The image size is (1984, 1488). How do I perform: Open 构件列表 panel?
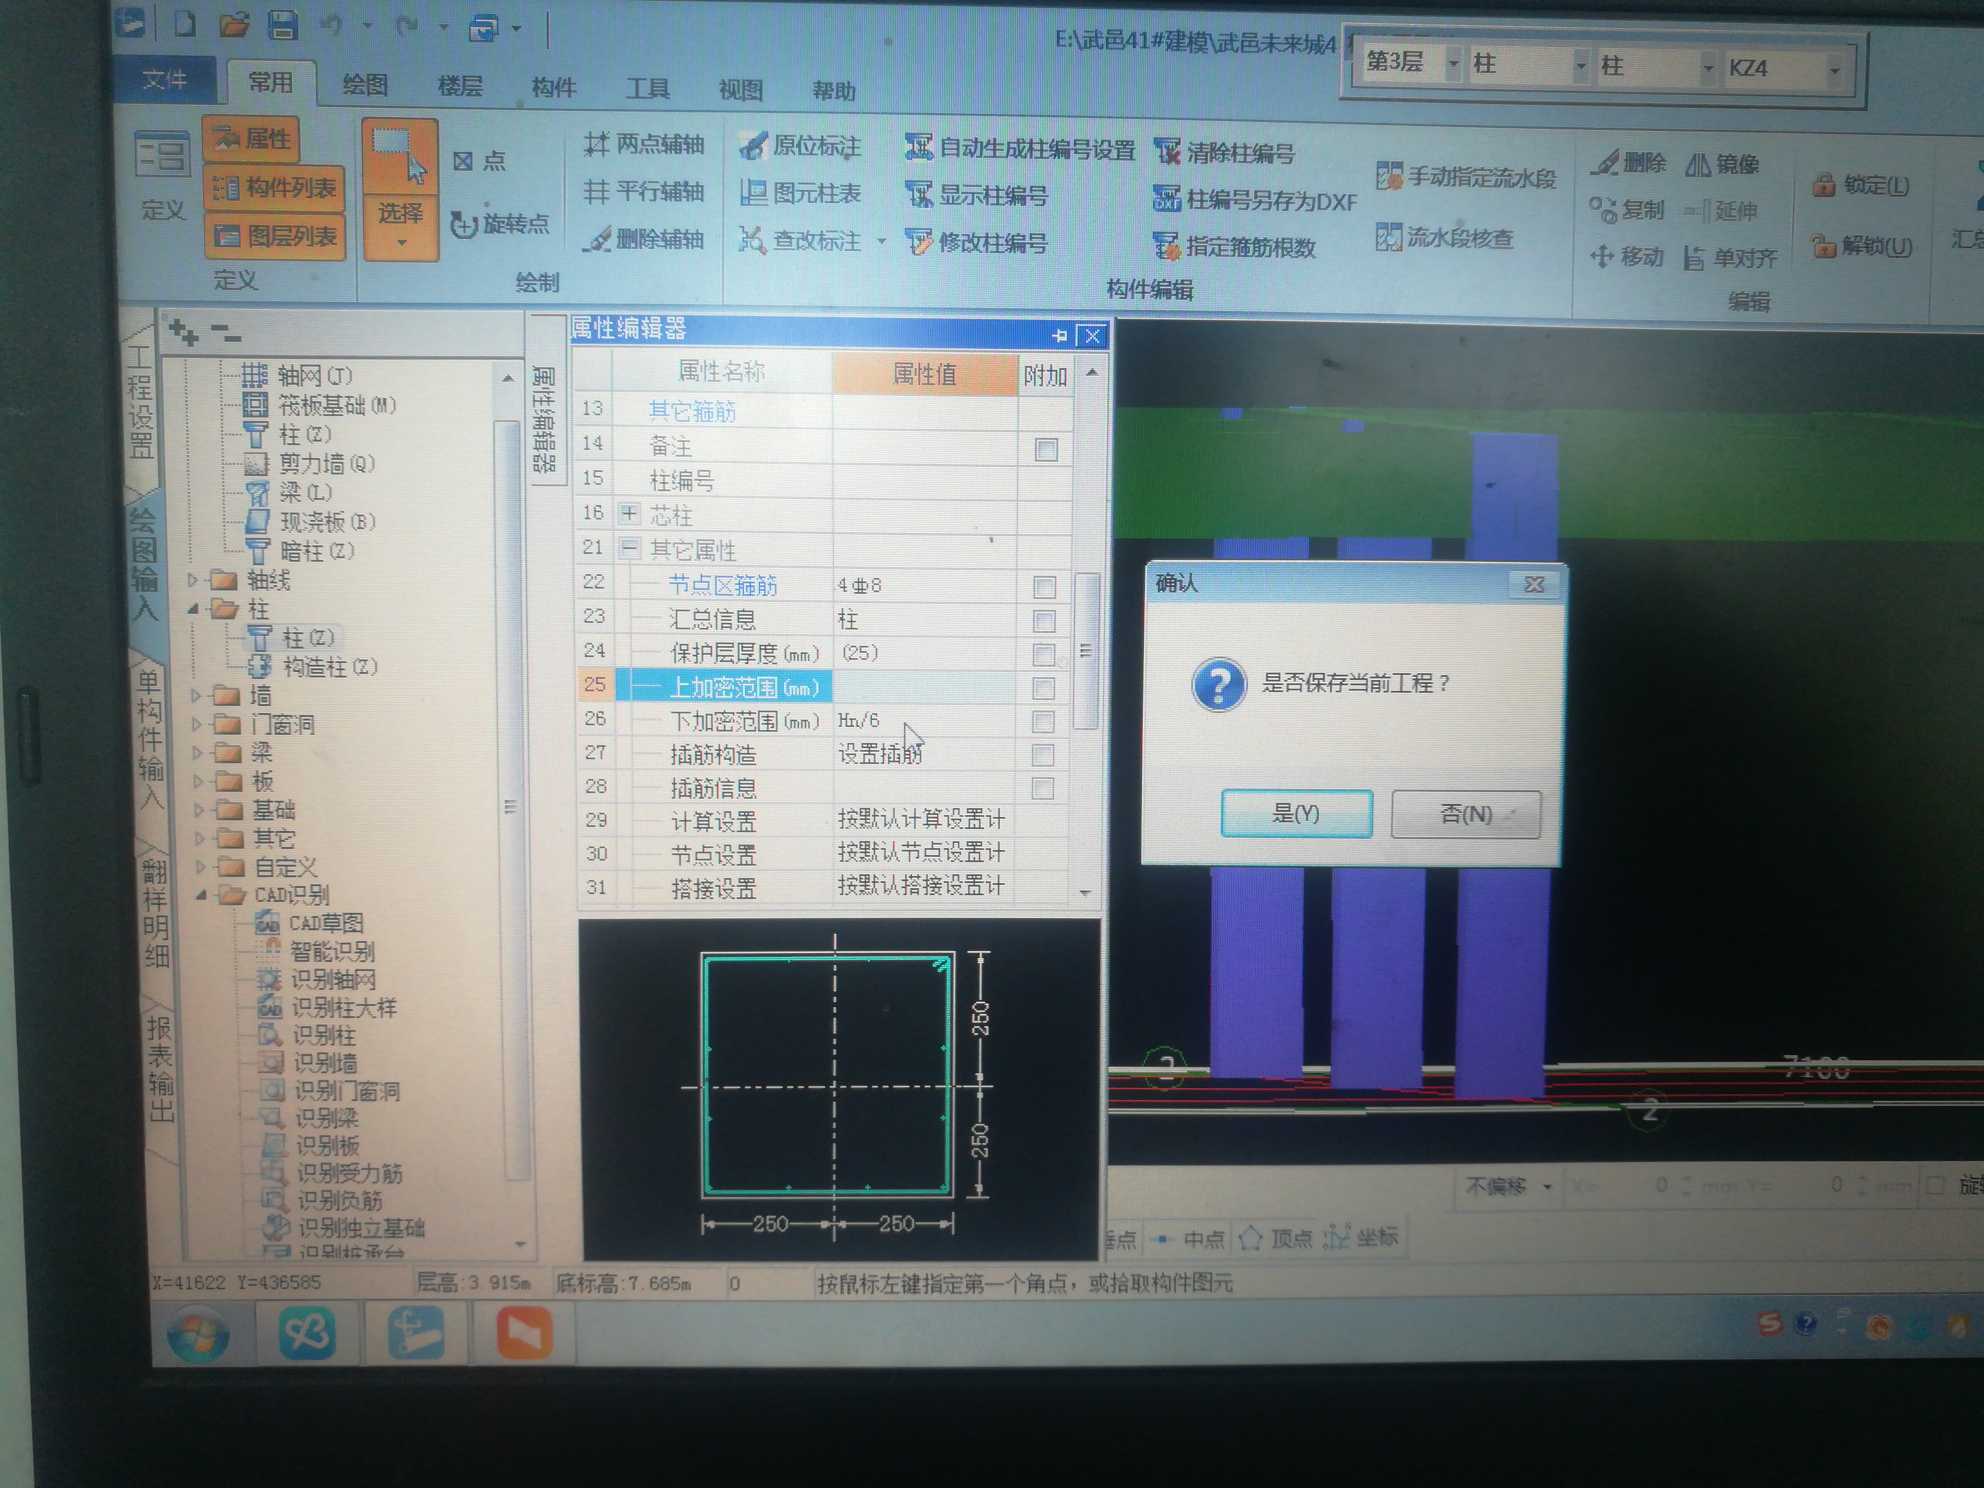275,187
